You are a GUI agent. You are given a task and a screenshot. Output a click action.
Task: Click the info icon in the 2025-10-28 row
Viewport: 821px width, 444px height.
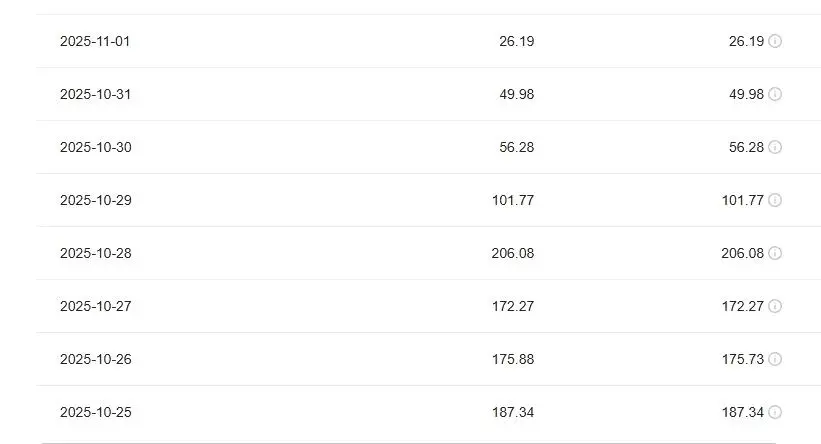coord(775,253)
